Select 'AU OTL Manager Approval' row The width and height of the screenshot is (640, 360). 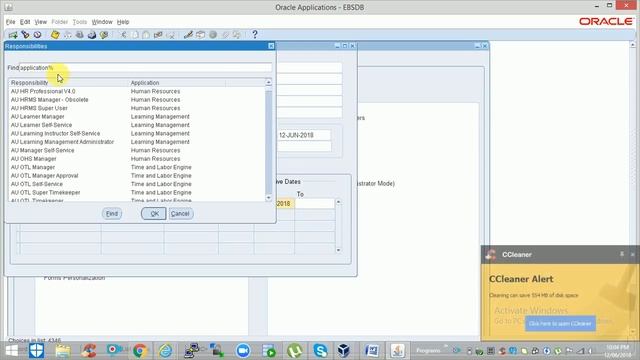click(x=137, y=176)
